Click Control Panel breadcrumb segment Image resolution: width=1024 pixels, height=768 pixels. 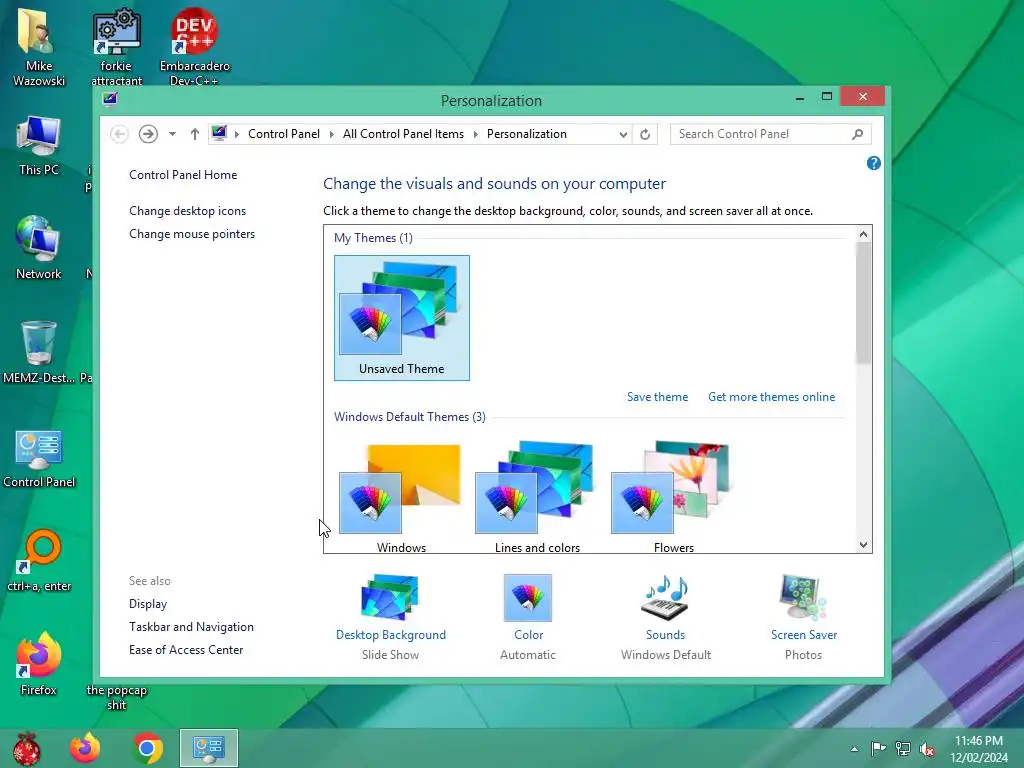pyautogui.click(x=283, y=134)
